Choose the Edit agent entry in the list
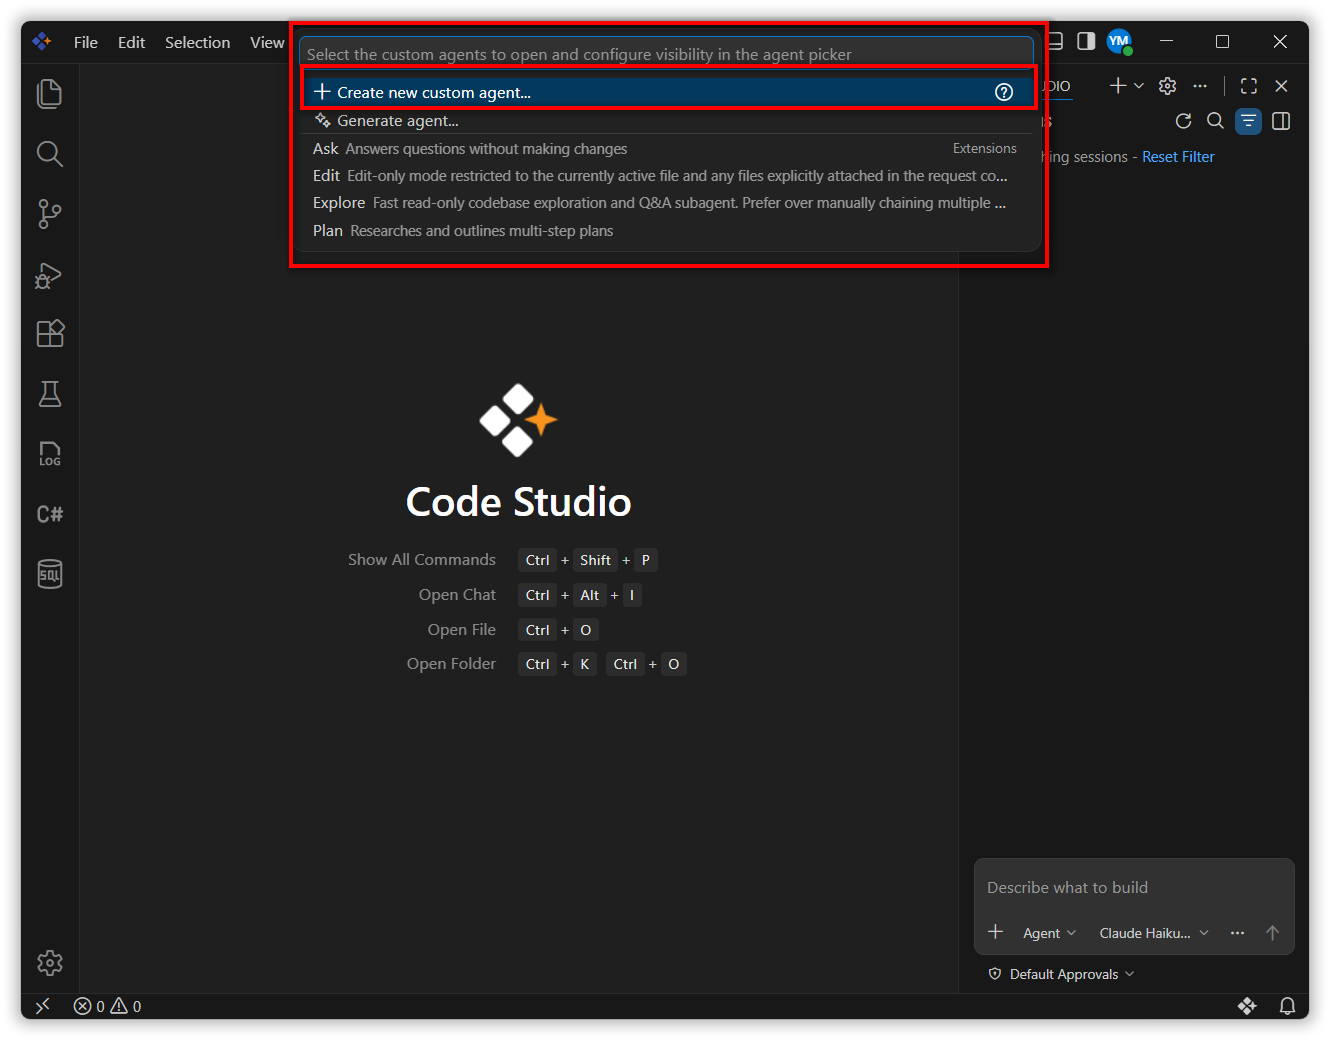1330x1040 pixels. pos(668,176)
